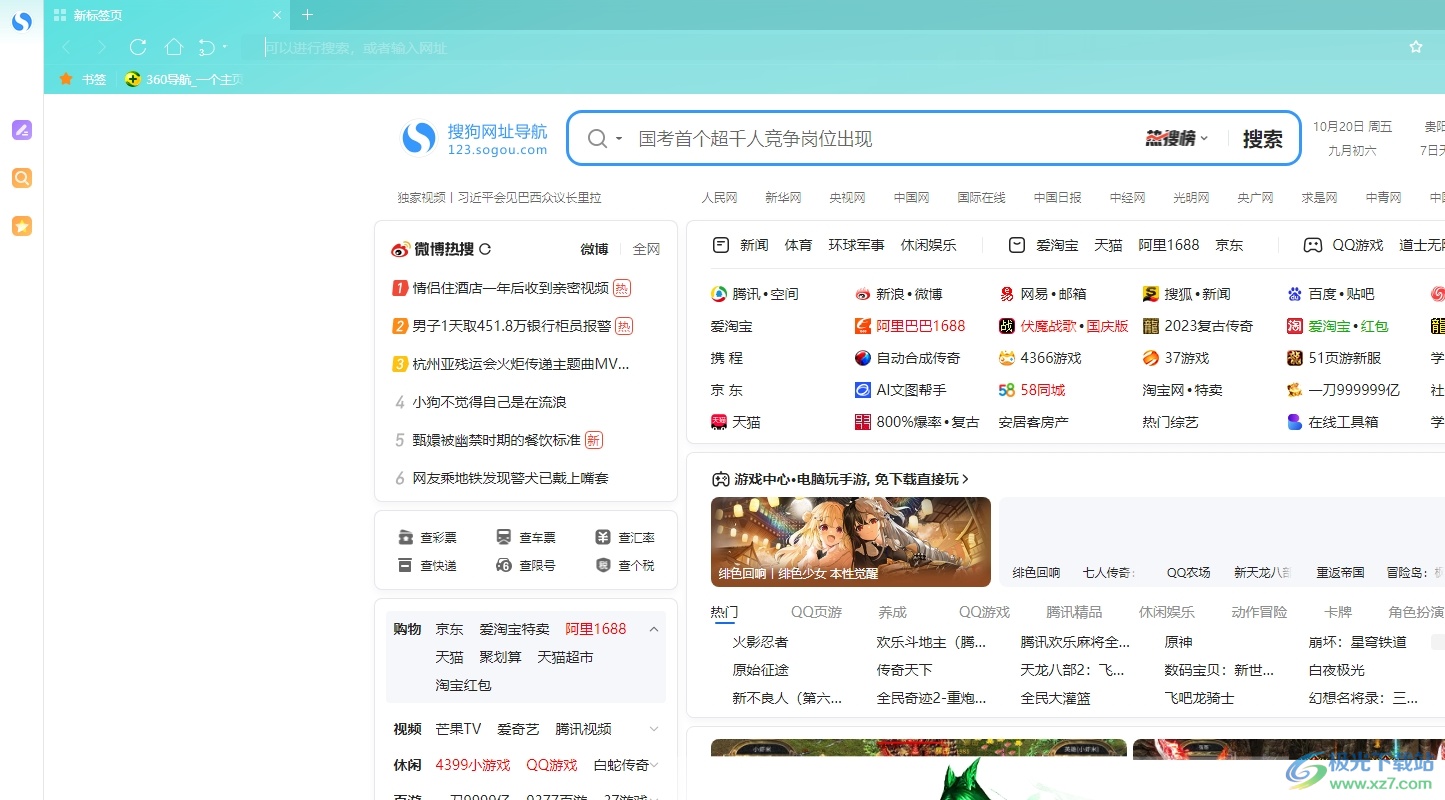Open the 火影忍者 game link
Image resolution: width=1445 pixels, height=800 pixels.
pos(760,642)
